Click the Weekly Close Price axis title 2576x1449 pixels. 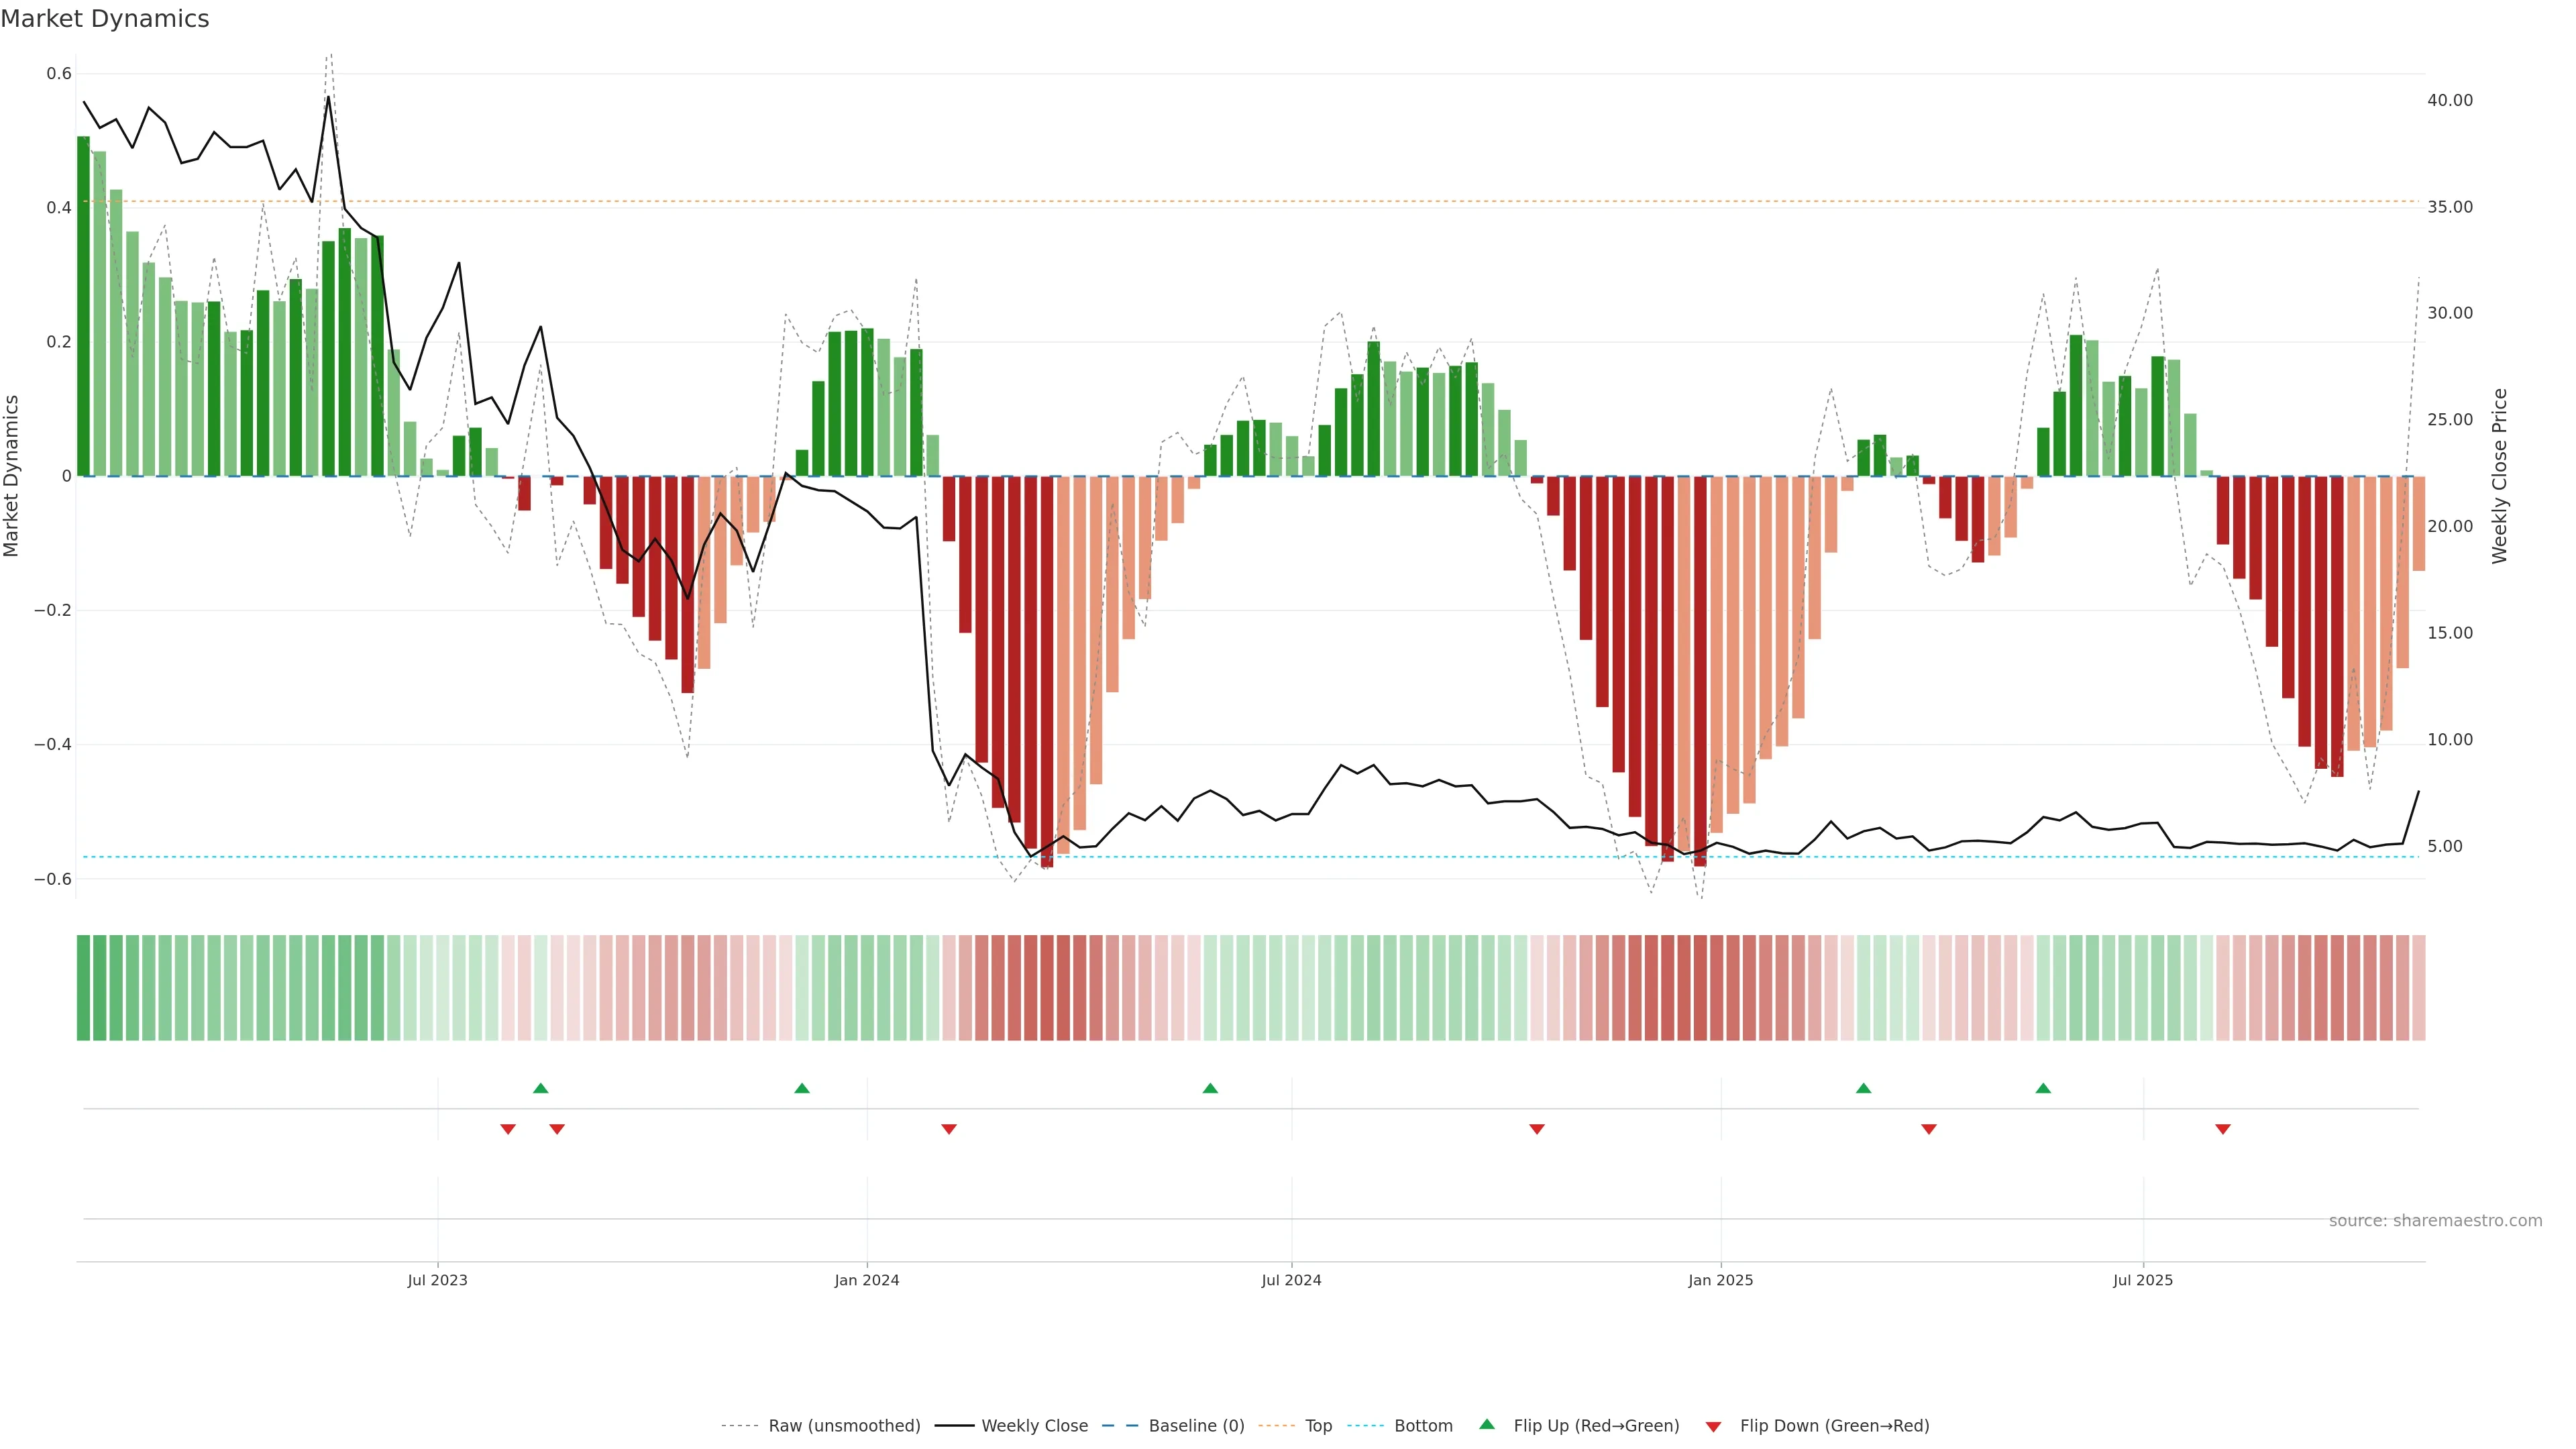pos(2500,476)
